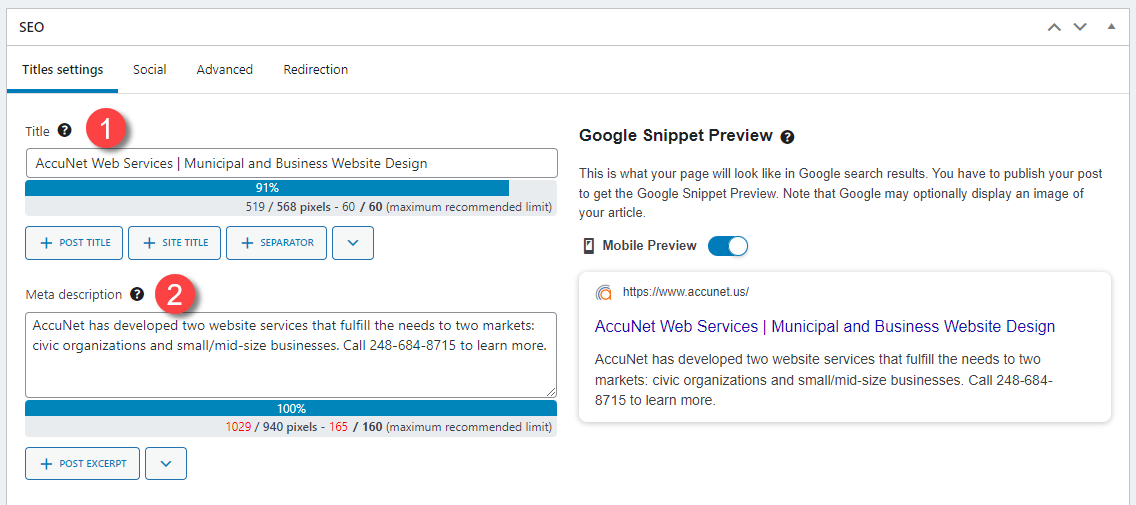Move the SEO panel down
This screenshot has width=1136, height=505.
coord(1080,27)
